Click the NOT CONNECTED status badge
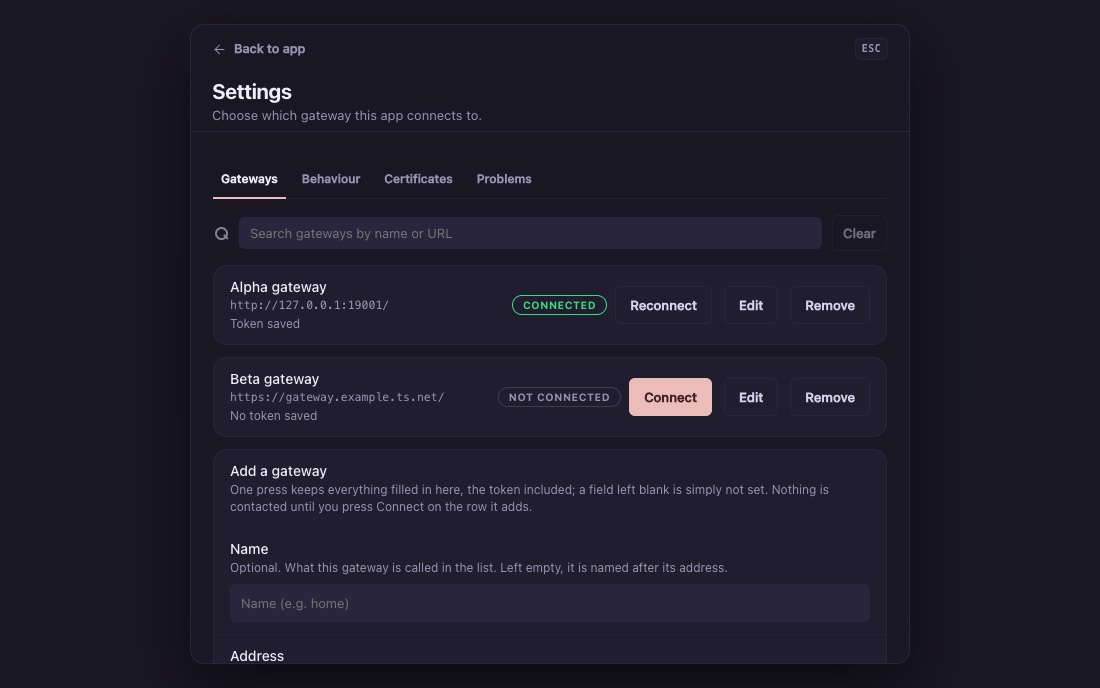This screenshot has width=1100, height=688. (x=559, y=397)
